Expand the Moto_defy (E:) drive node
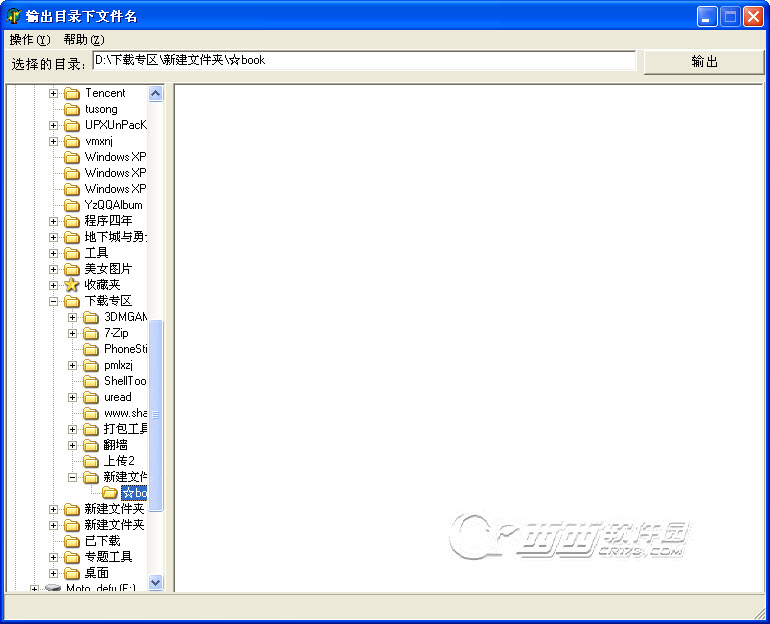The image size is (770, 624). [x=34, y=588]
